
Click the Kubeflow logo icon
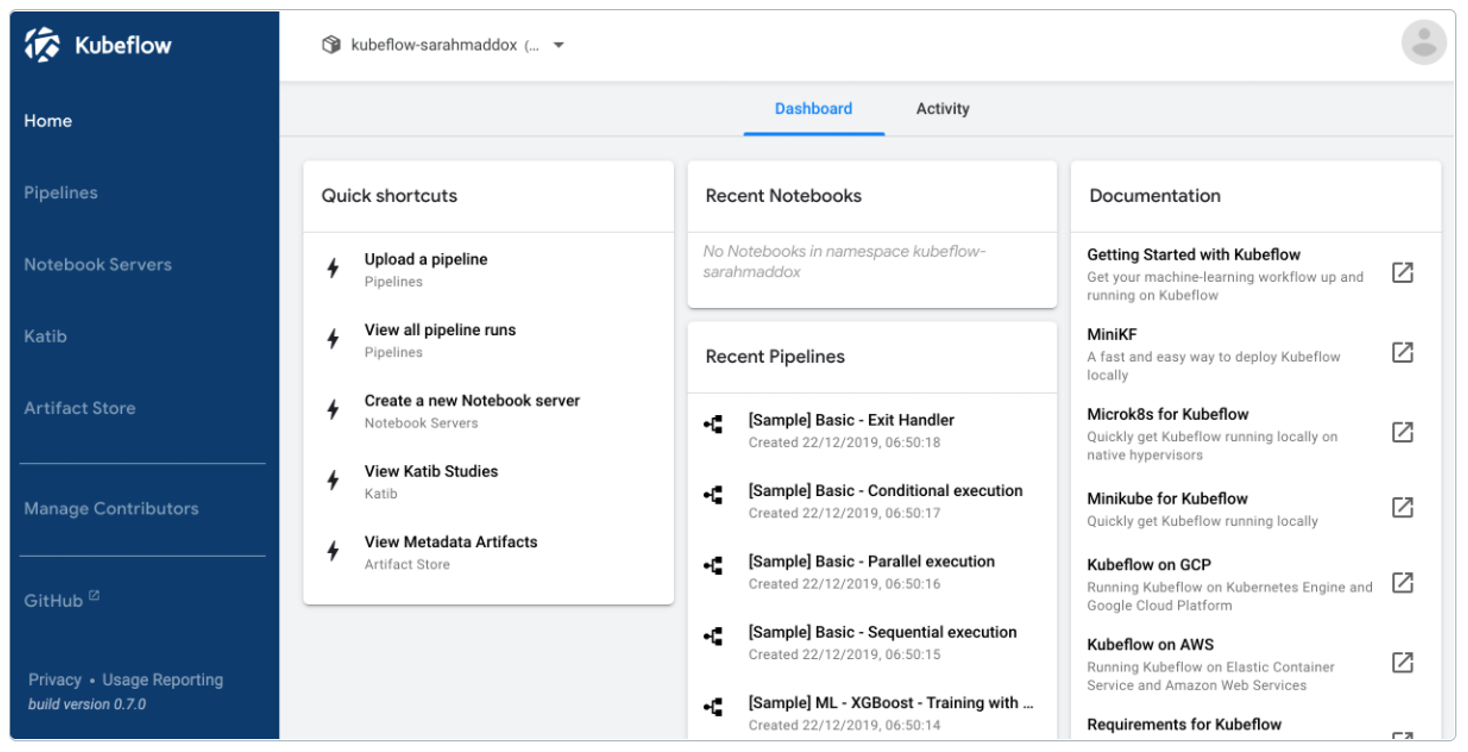coord(43,45)
